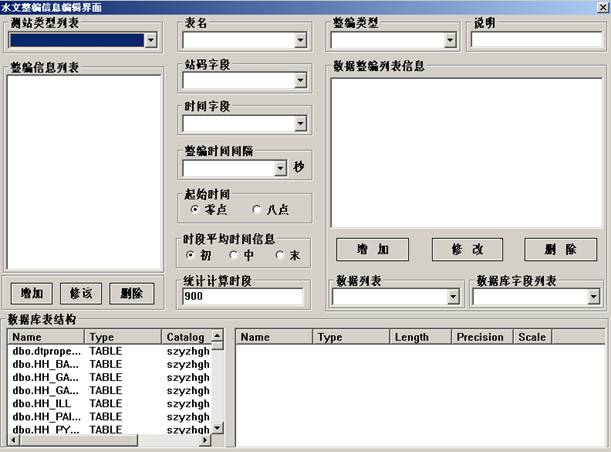This screenshot has width=611, height=452.
Task: Expand the 数据库字段列表 dropdown
Action: point(593,297)
